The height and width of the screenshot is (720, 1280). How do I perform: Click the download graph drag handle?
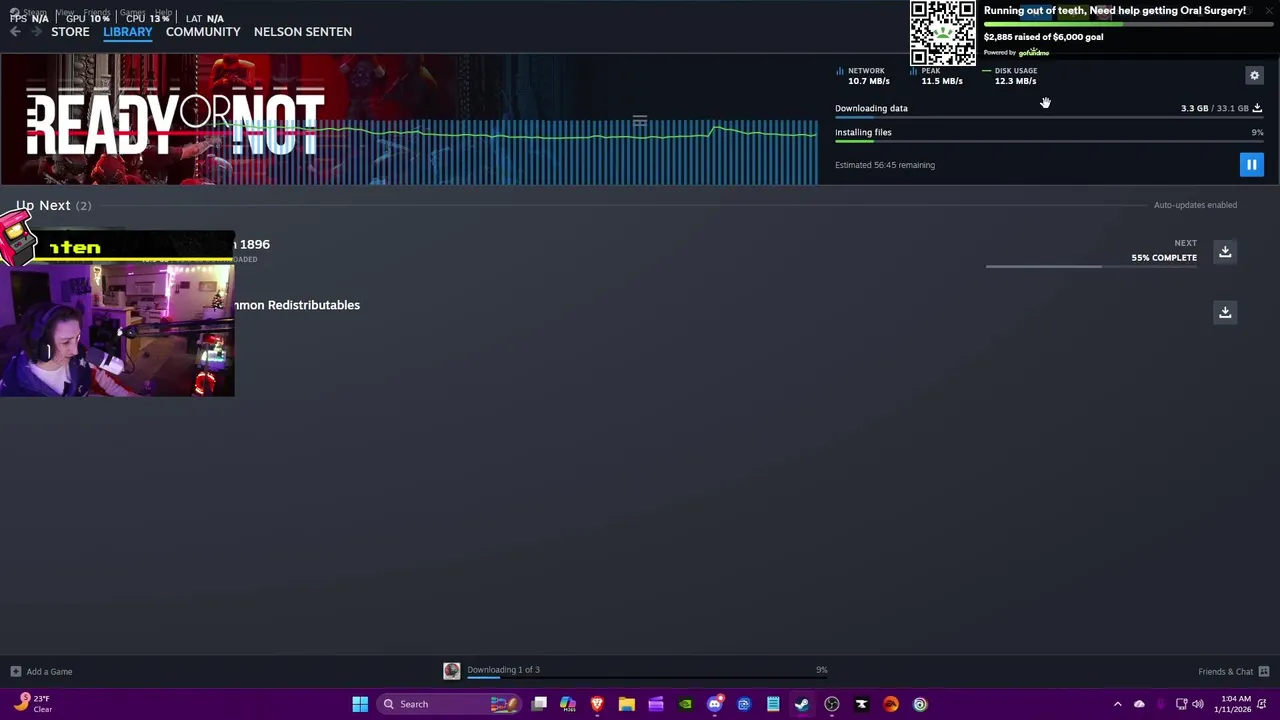point(640,120)
